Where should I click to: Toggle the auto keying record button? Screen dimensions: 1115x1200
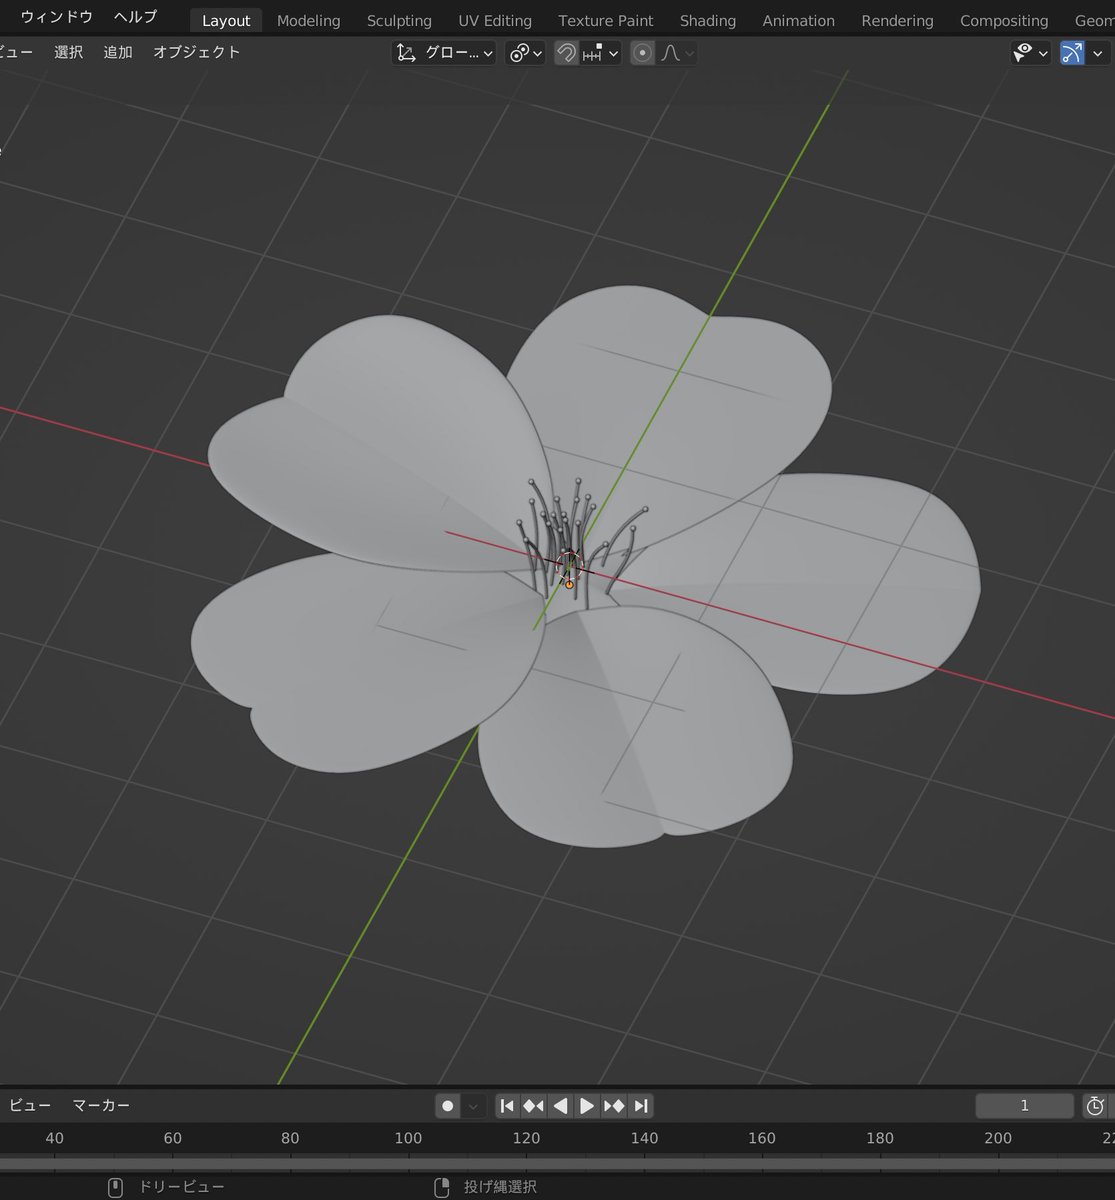pos(448,1106)
